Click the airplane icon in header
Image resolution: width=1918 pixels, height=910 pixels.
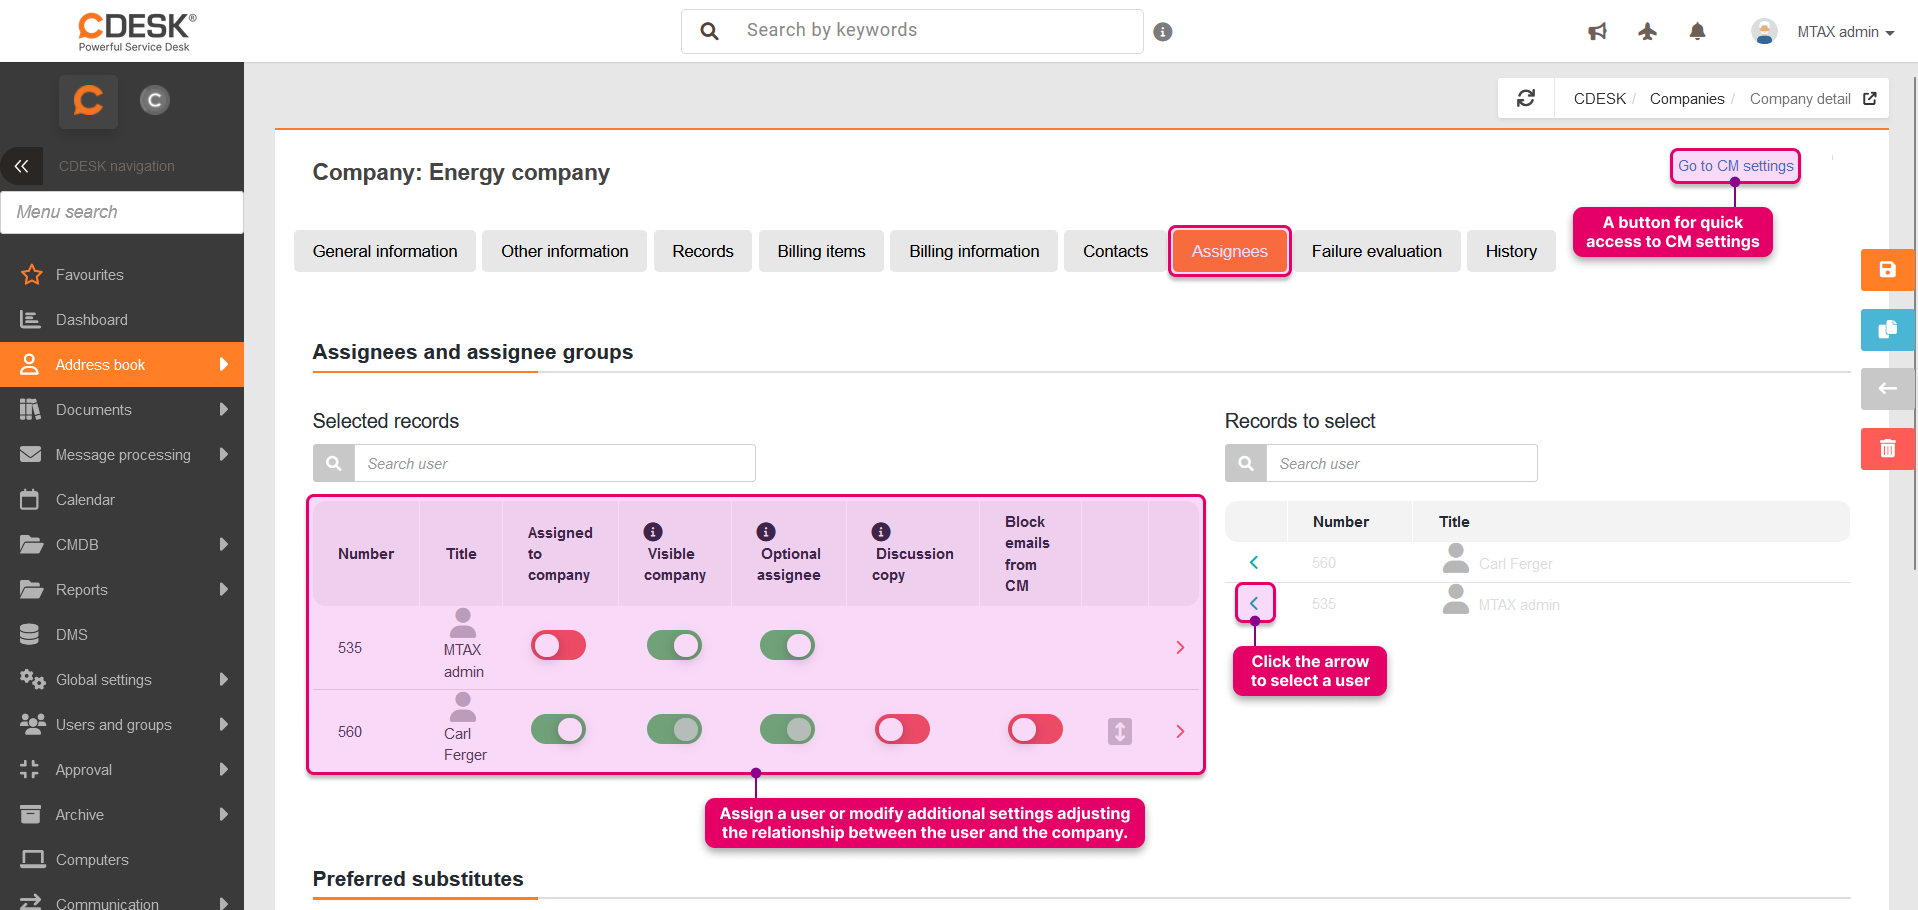pyautogui.click(x=1647, y=32)
